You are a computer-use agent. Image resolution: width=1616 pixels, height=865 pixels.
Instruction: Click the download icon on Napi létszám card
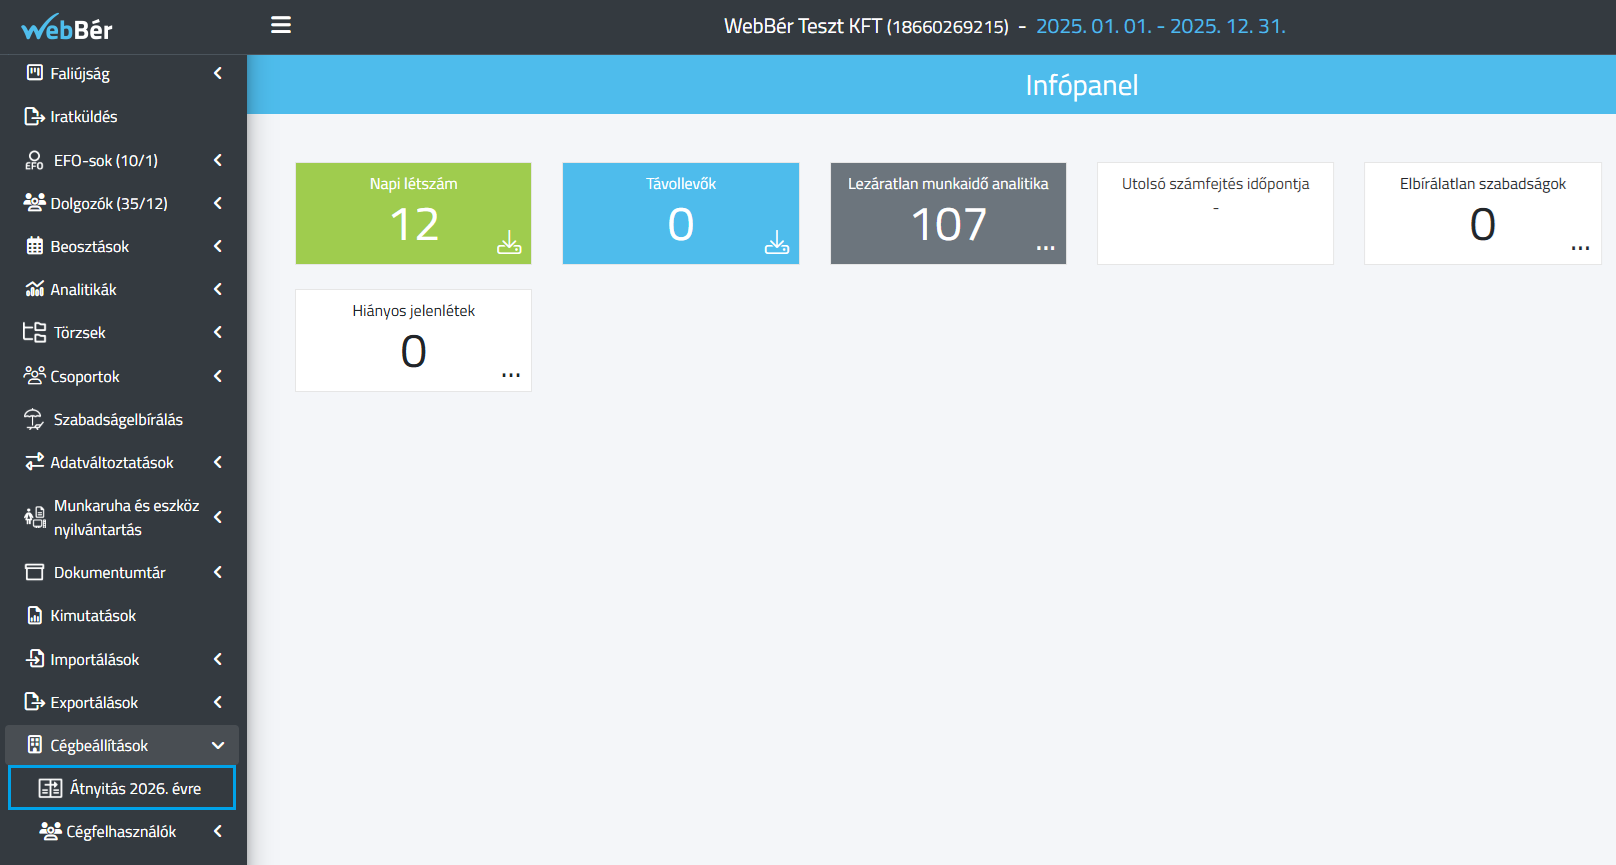509,243
